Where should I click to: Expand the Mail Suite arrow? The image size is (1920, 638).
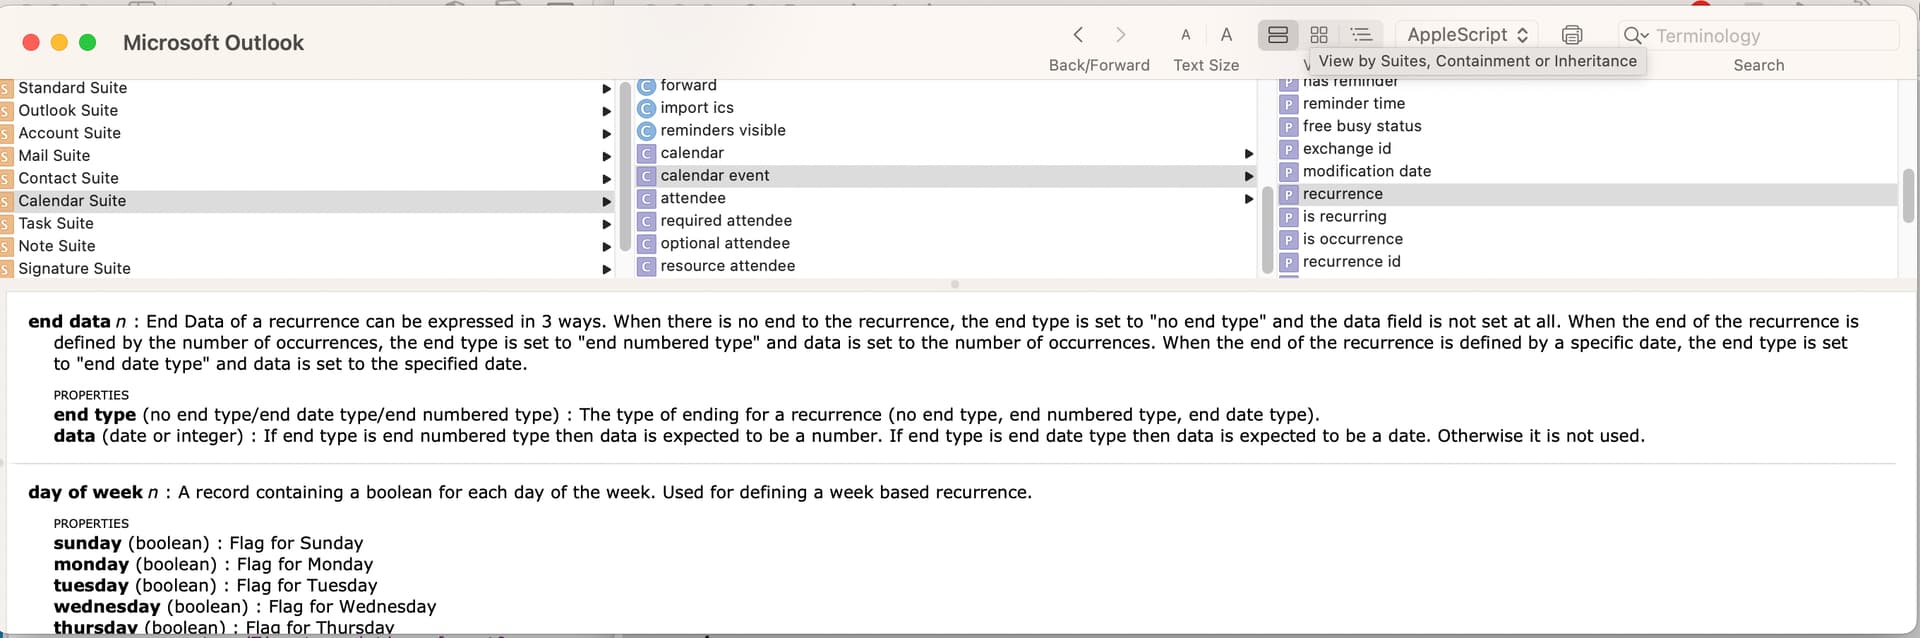pyautogui.click(x=606, y=157)
